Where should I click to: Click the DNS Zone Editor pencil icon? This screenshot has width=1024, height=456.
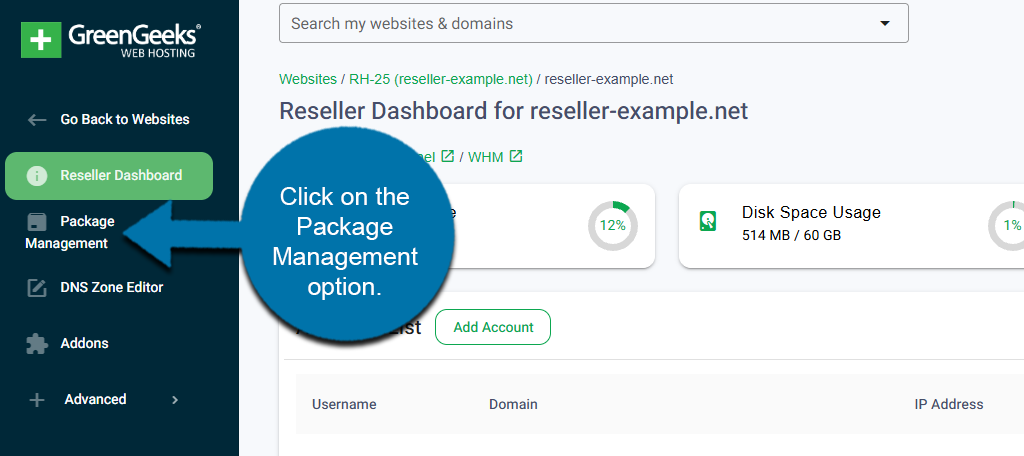(37, 288)
